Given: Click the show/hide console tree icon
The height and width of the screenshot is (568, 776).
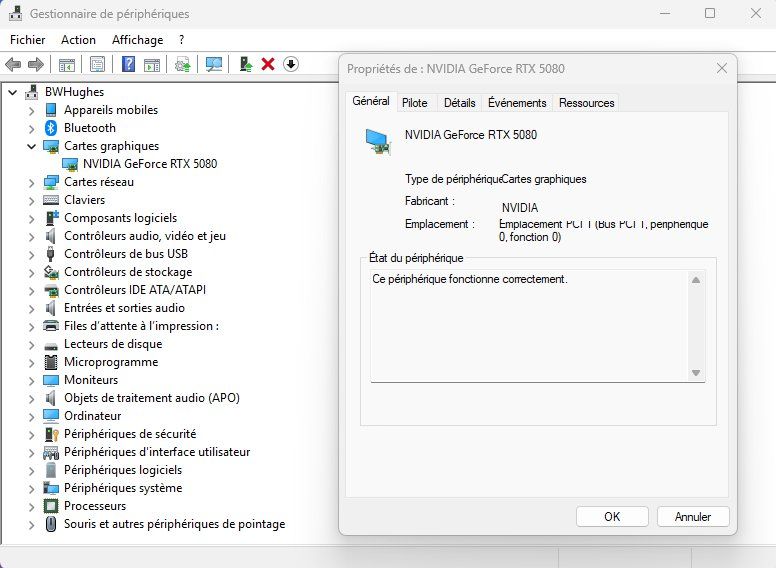Looking at the screenshot, I should (67, 64).
